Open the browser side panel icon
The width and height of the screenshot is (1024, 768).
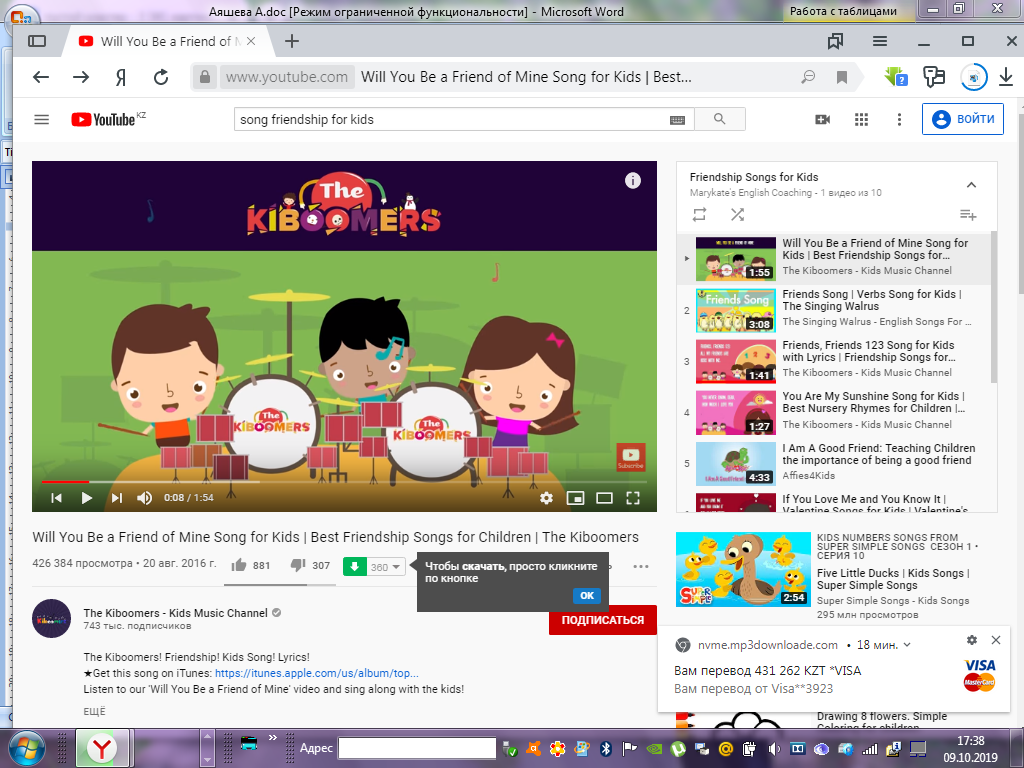click(37, 41)
